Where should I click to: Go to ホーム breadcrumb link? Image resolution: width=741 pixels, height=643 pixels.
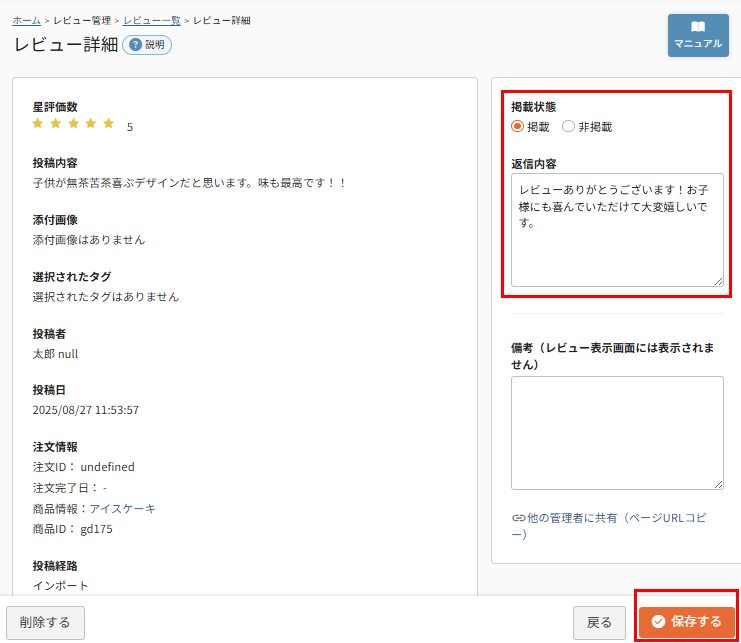coord(26,20)
